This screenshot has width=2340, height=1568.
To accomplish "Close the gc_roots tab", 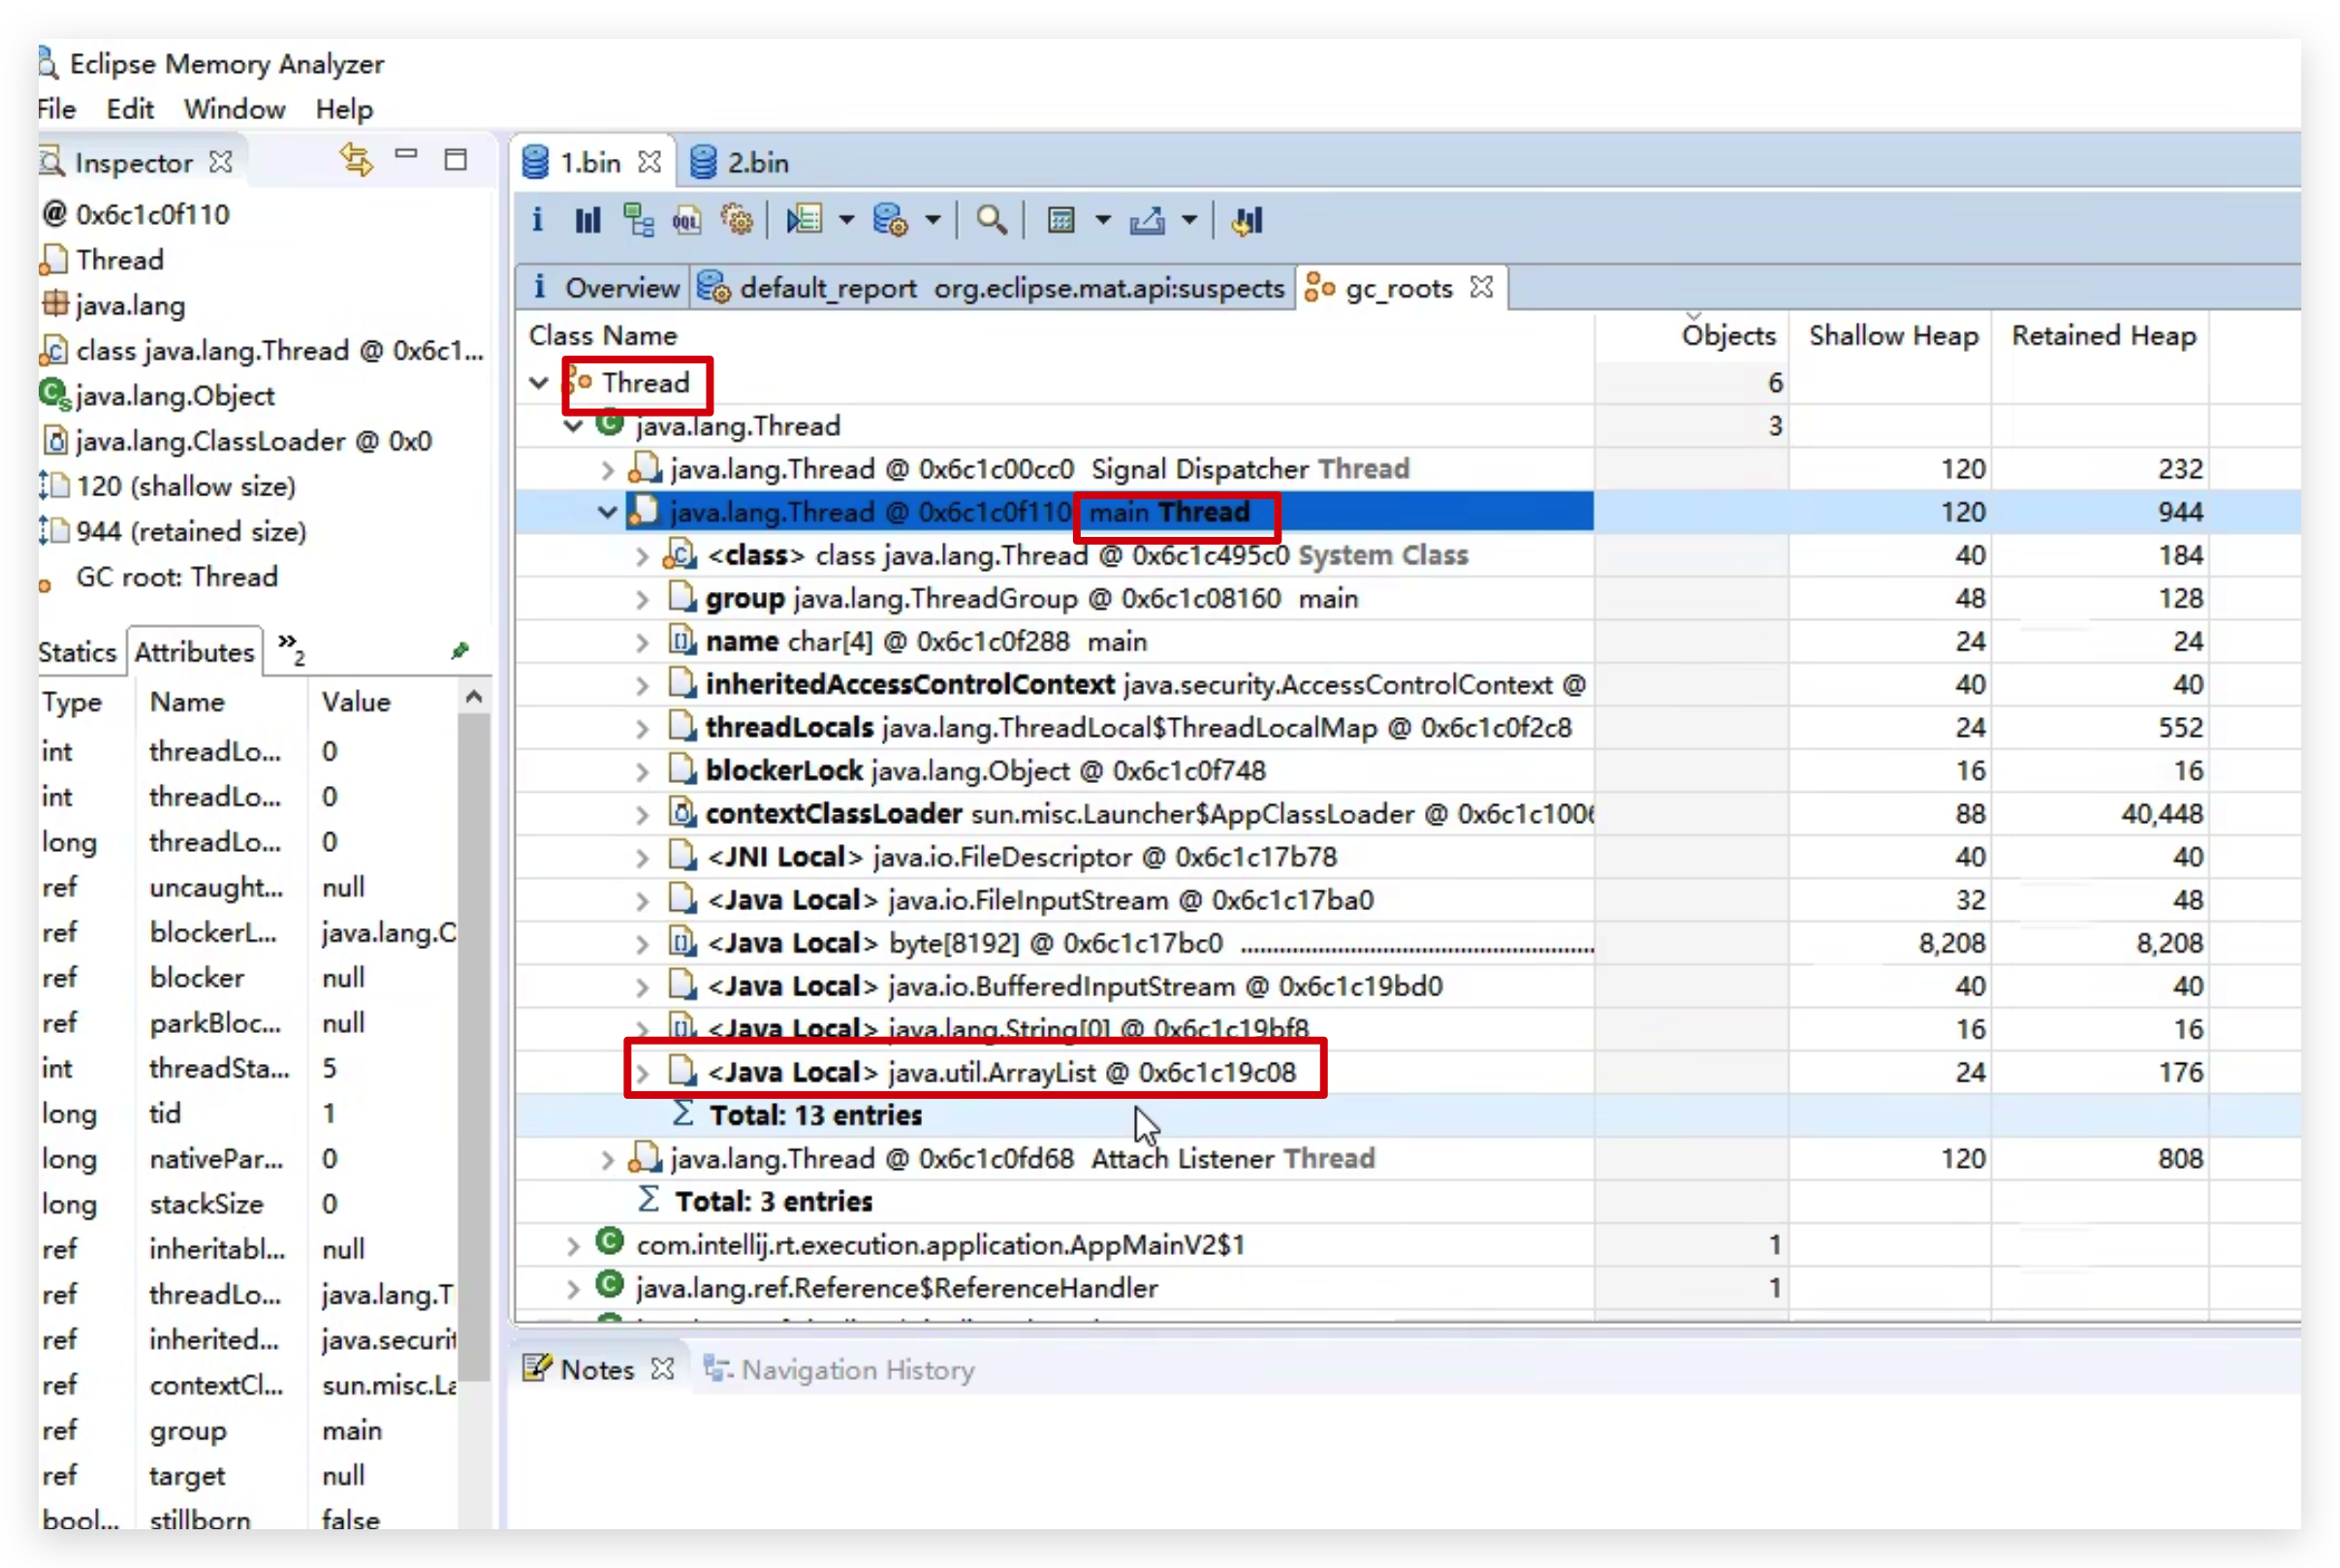I will pyautogui.click(x=1482, y=288).
